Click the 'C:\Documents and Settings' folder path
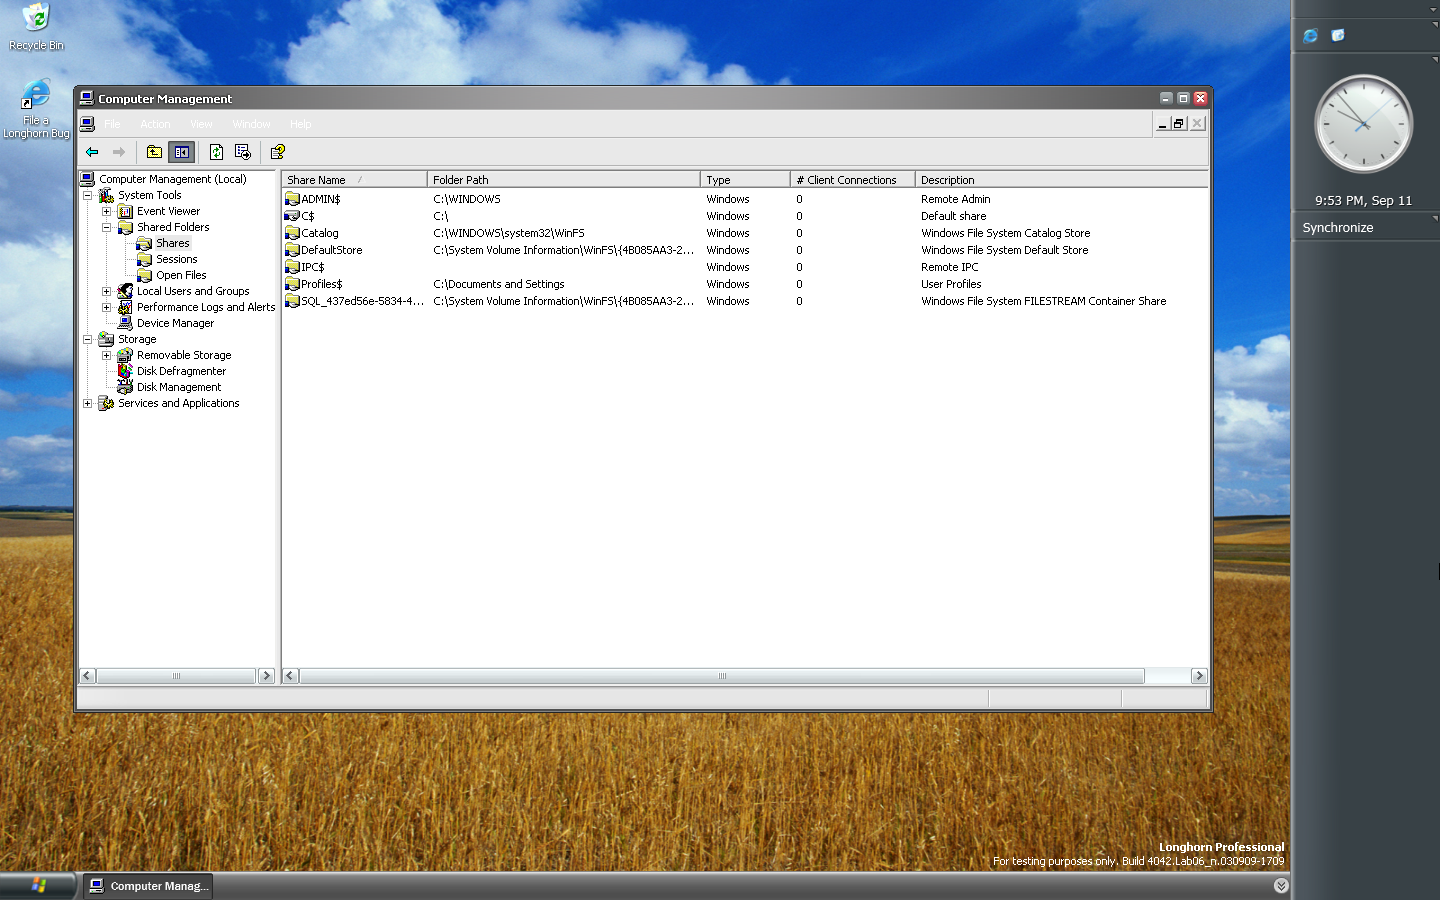Screen dimensions: 1440x900 point(498,284)
